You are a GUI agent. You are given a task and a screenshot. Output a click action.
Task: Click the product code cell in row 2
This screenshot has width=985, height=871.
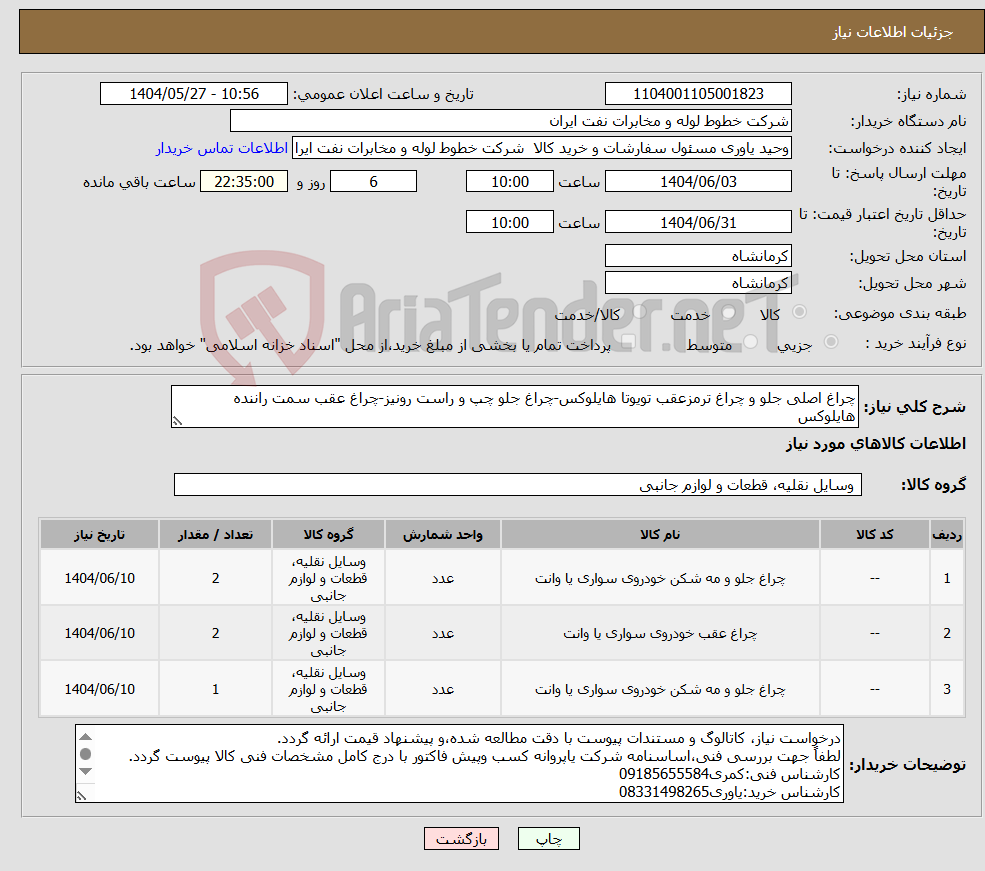click(874, 634)
